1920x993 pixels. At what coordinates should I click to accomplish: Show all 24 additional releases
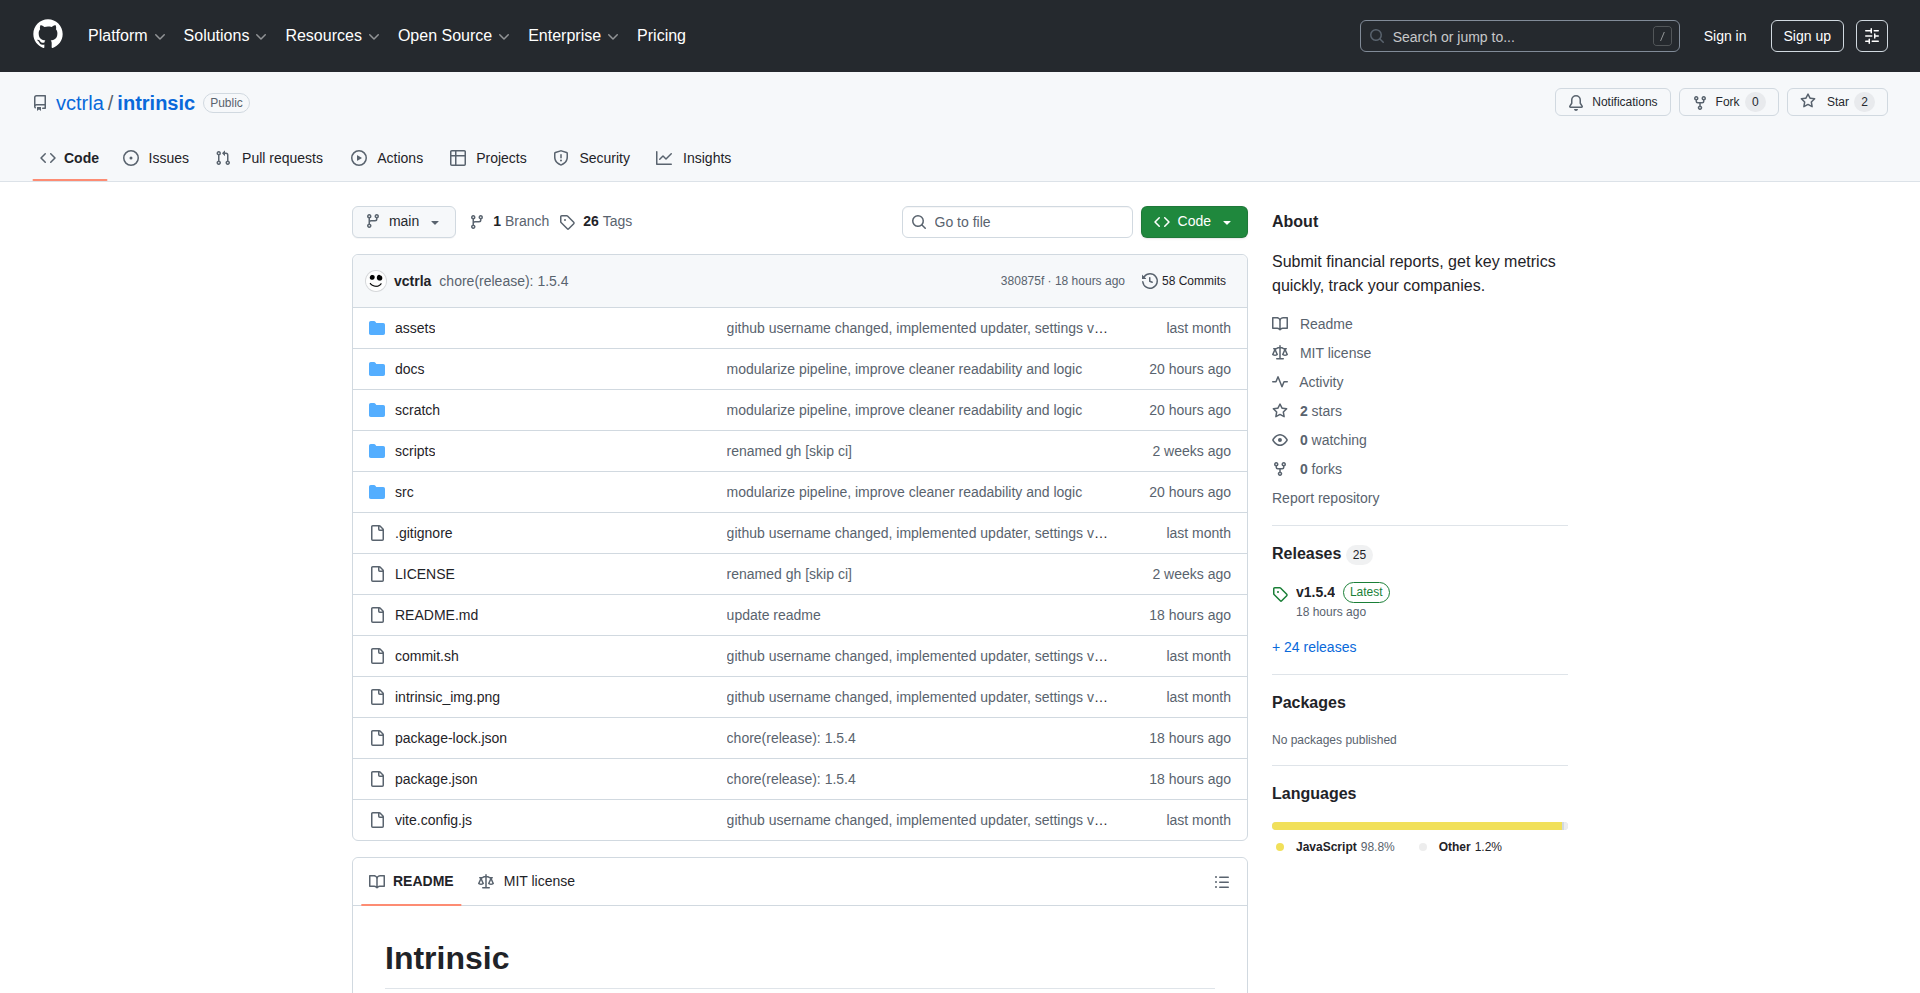(1314, 647)
